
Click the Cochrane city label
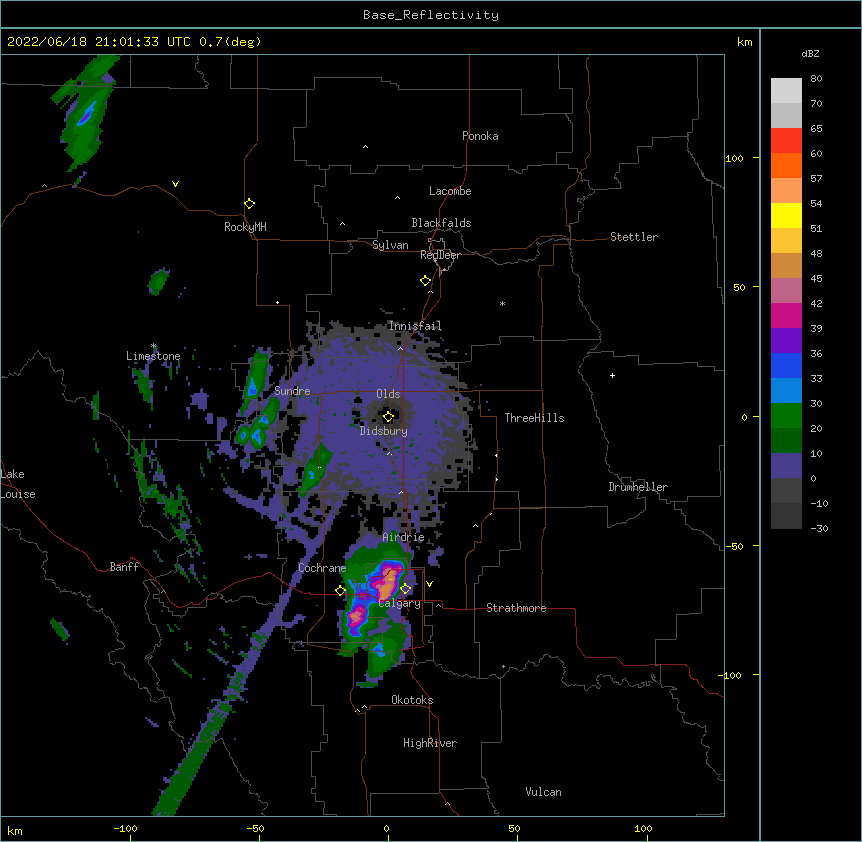click(322, 568)
